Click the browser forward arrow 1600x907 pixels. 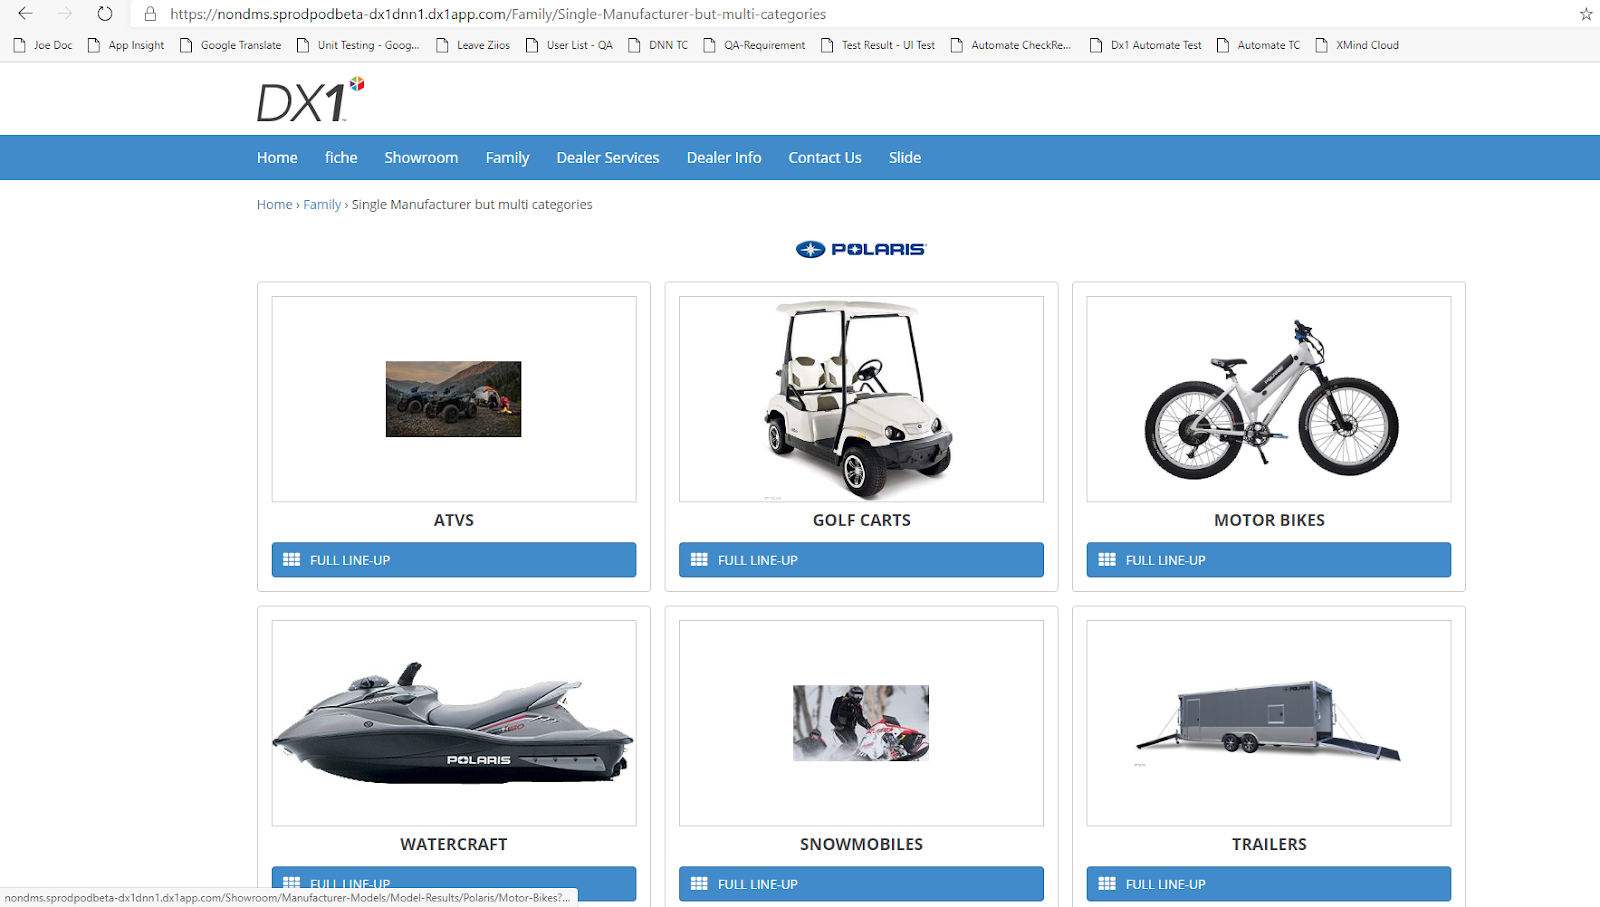pos(65,14)
